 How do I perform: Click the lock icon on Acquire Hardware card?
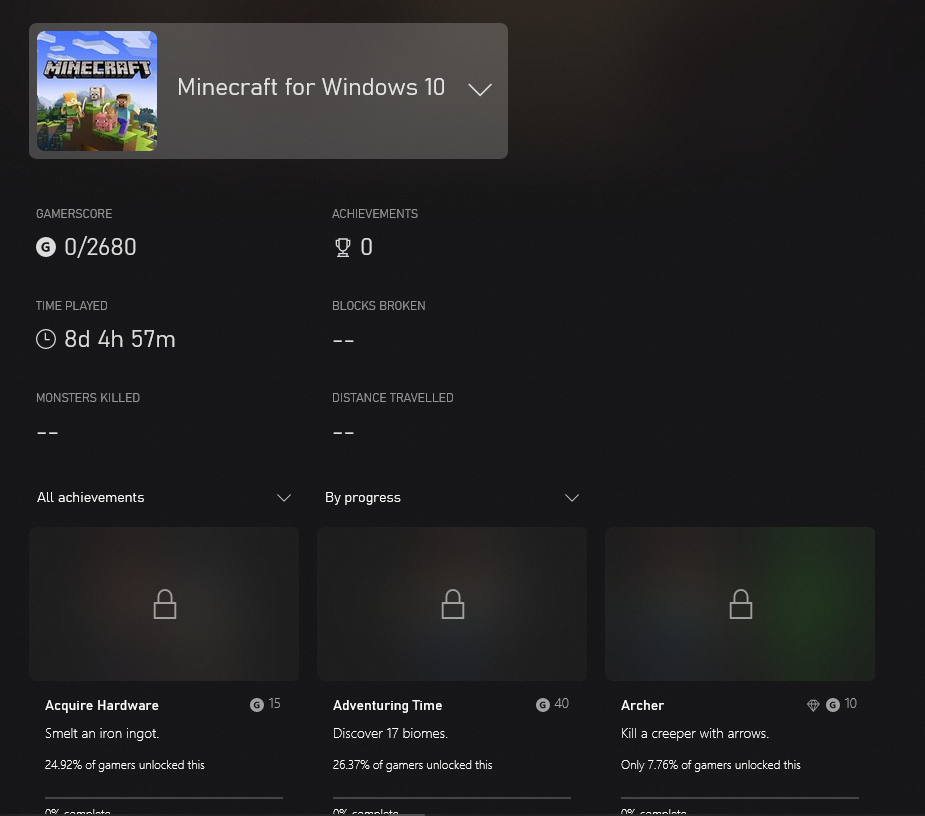tap(165, 604)
